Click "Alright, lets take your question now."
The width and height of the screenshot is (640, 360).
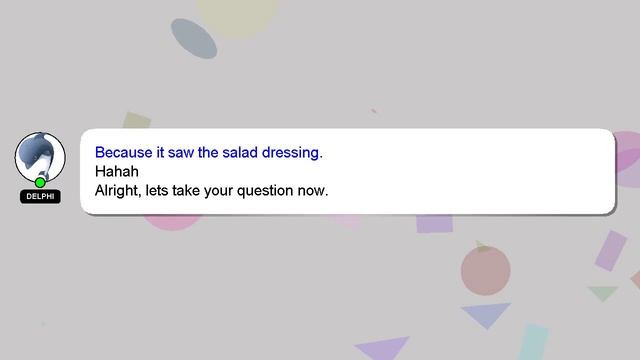point(211,191)
